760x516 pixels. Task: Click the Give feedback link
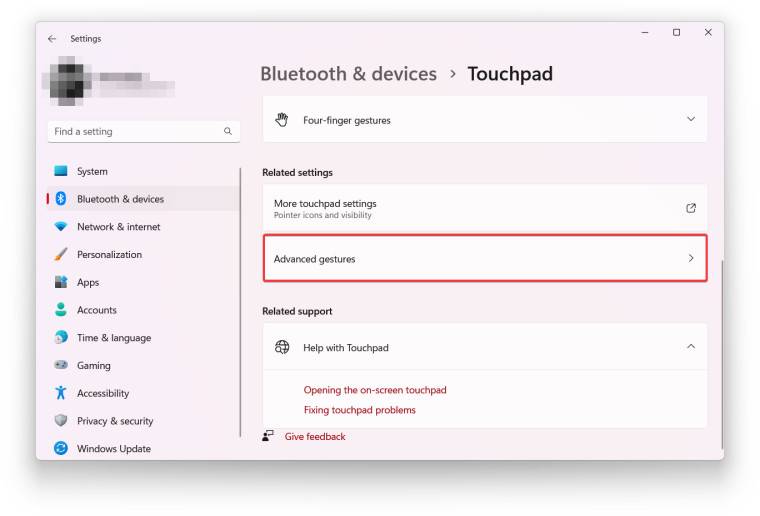pos(315,437)
